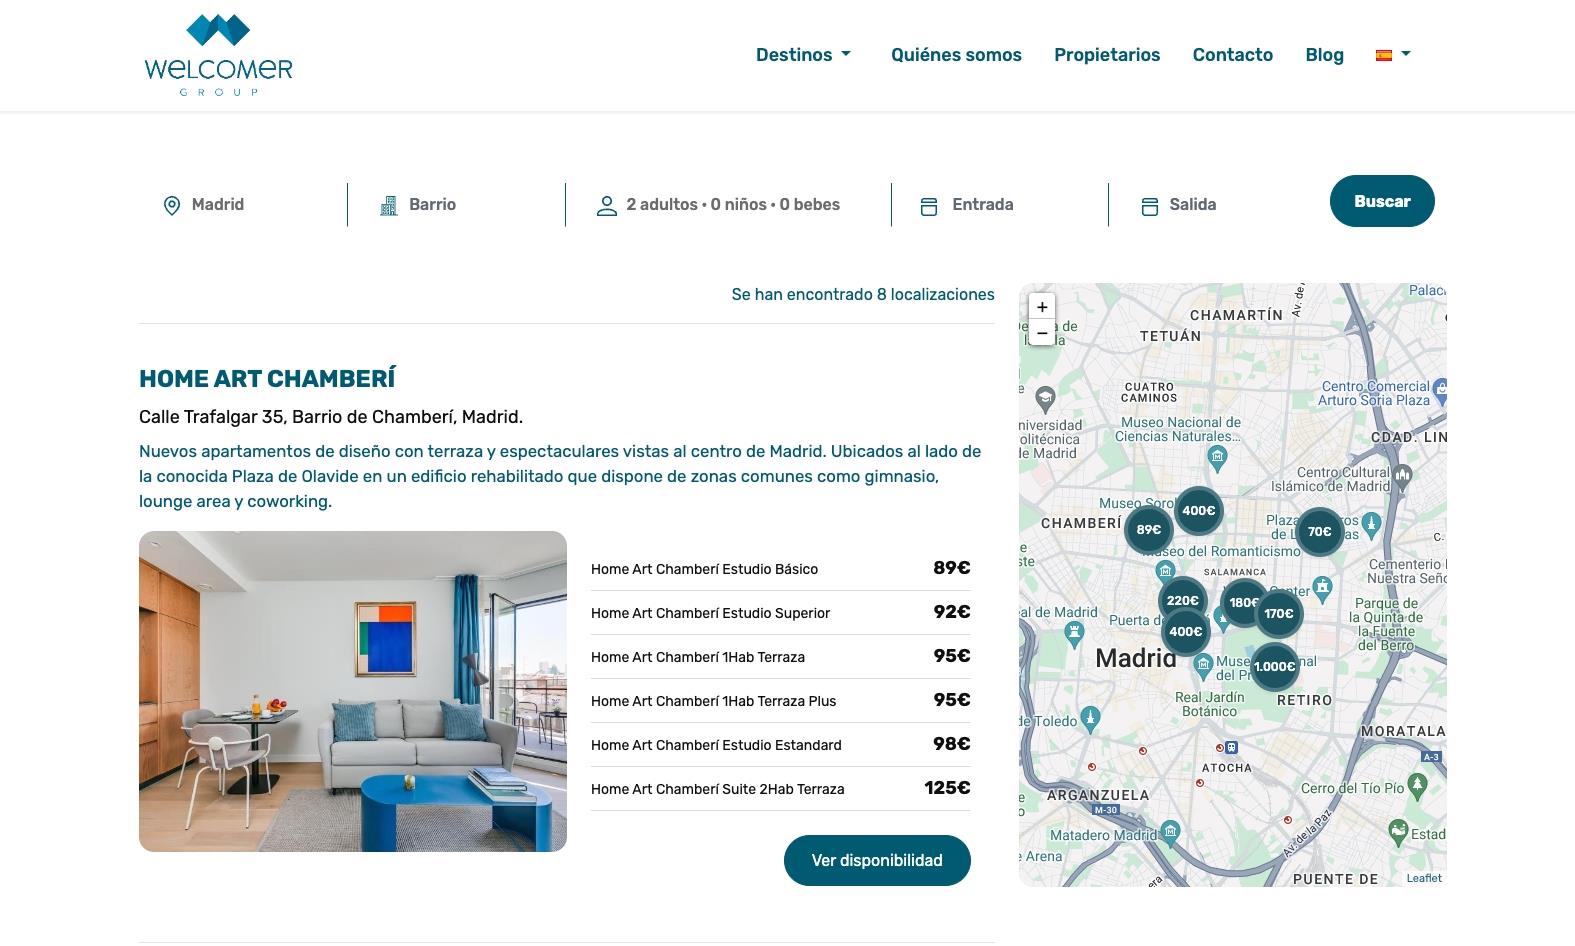Click the 70€ map marker
Viewport: 1575px width, 946px height.
tap(1319, 532)
